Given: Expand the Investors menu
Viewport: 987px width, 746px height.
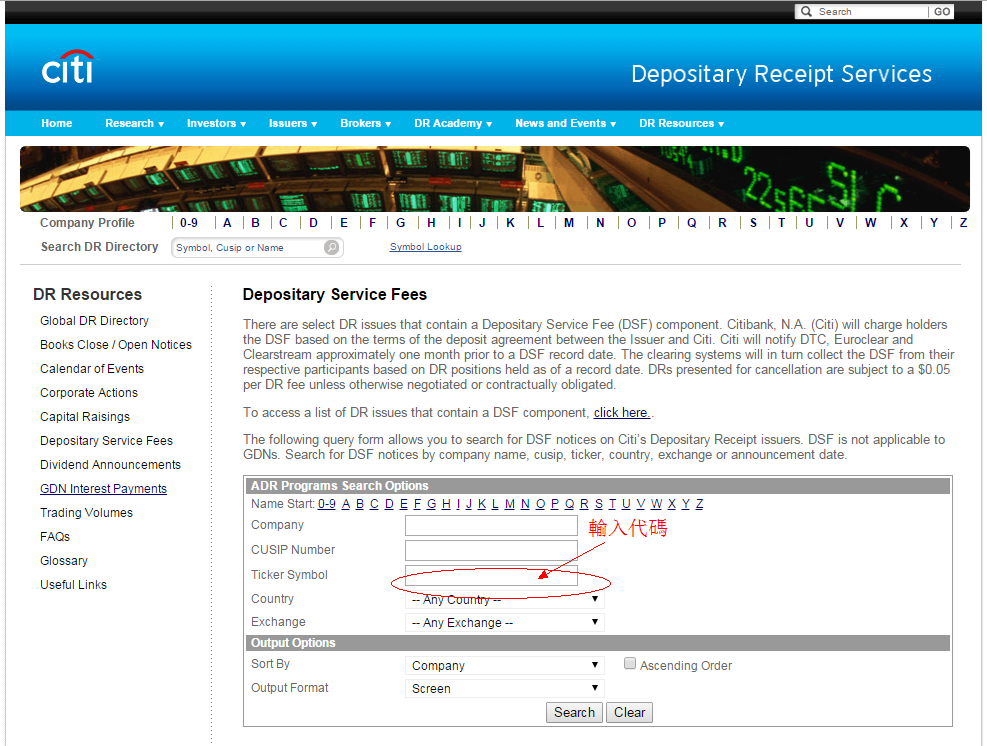Looking at the screenshot, I should [216, 123].
